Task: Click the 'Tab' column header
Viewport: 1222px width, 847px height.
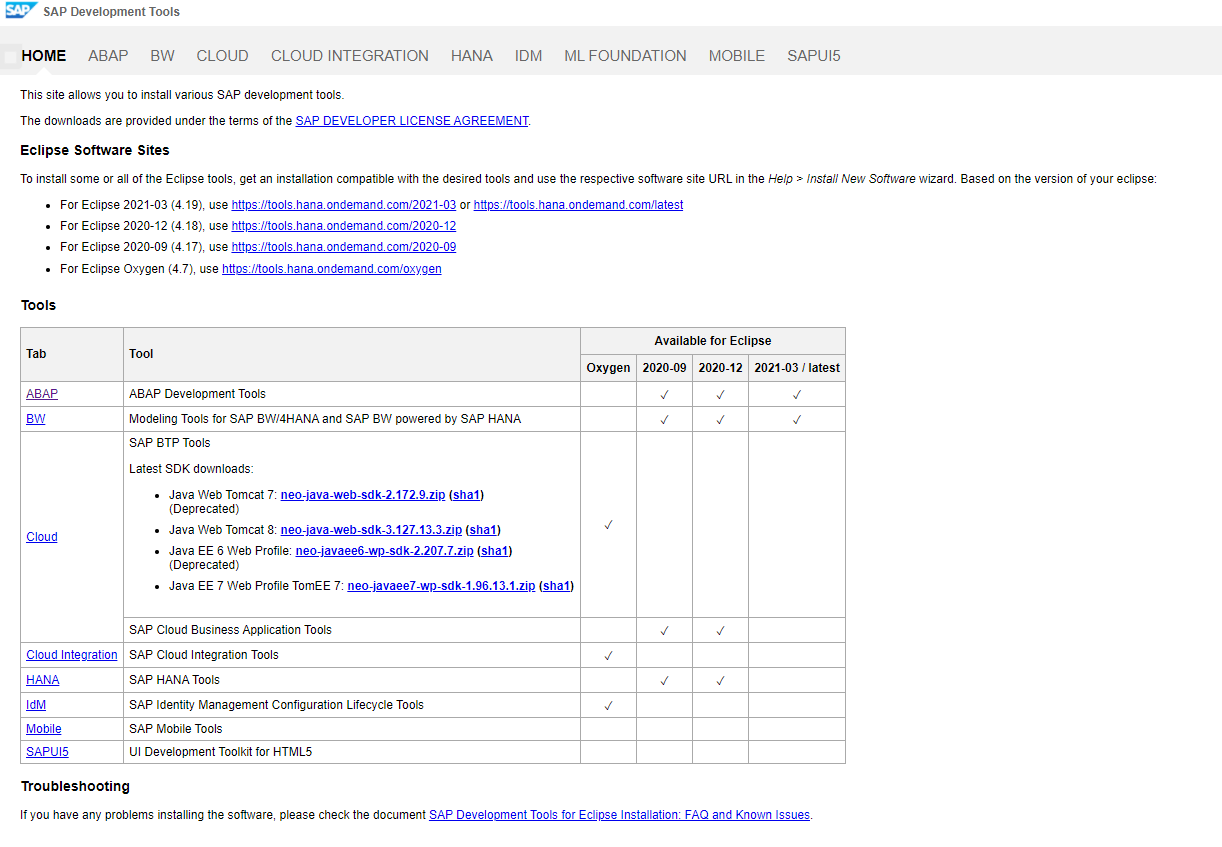Action: (x=72, y=354)
